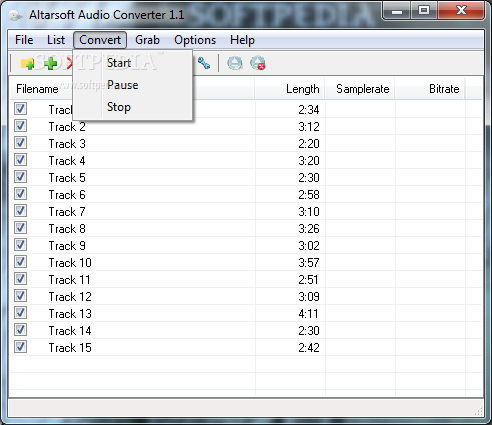Uncheck the Track 12 checkbox

pyautogui.click(x=20, y=296)
